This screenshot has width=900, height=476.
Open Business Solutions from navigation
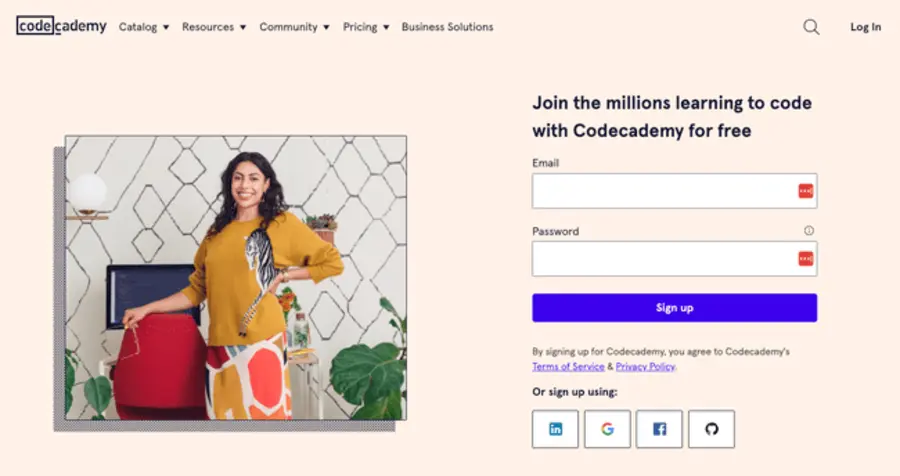(447, 27)
